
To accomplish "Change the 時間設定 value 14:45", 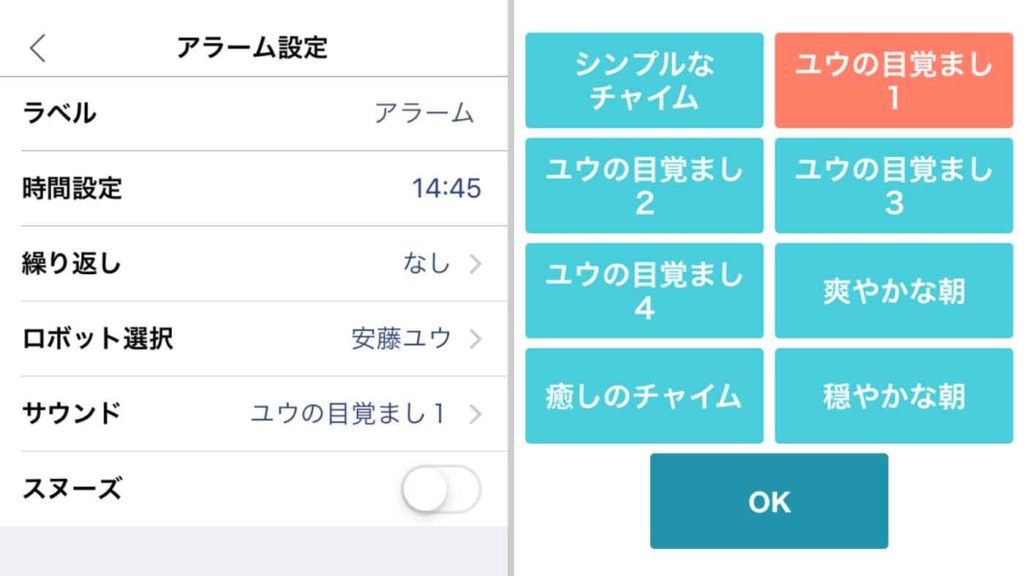I will pyautogui.click(x=447, y=189).
